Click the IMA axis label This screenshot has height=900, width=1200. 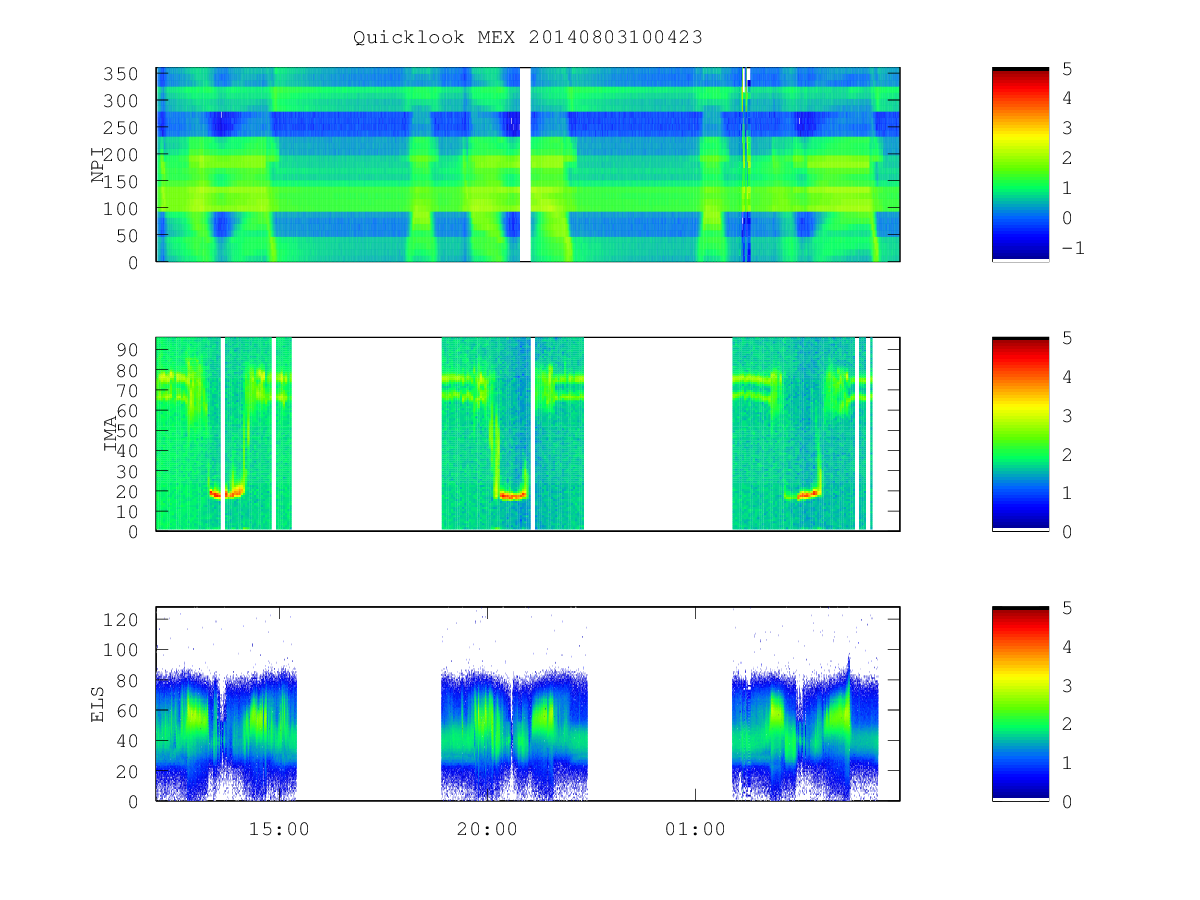111,434
